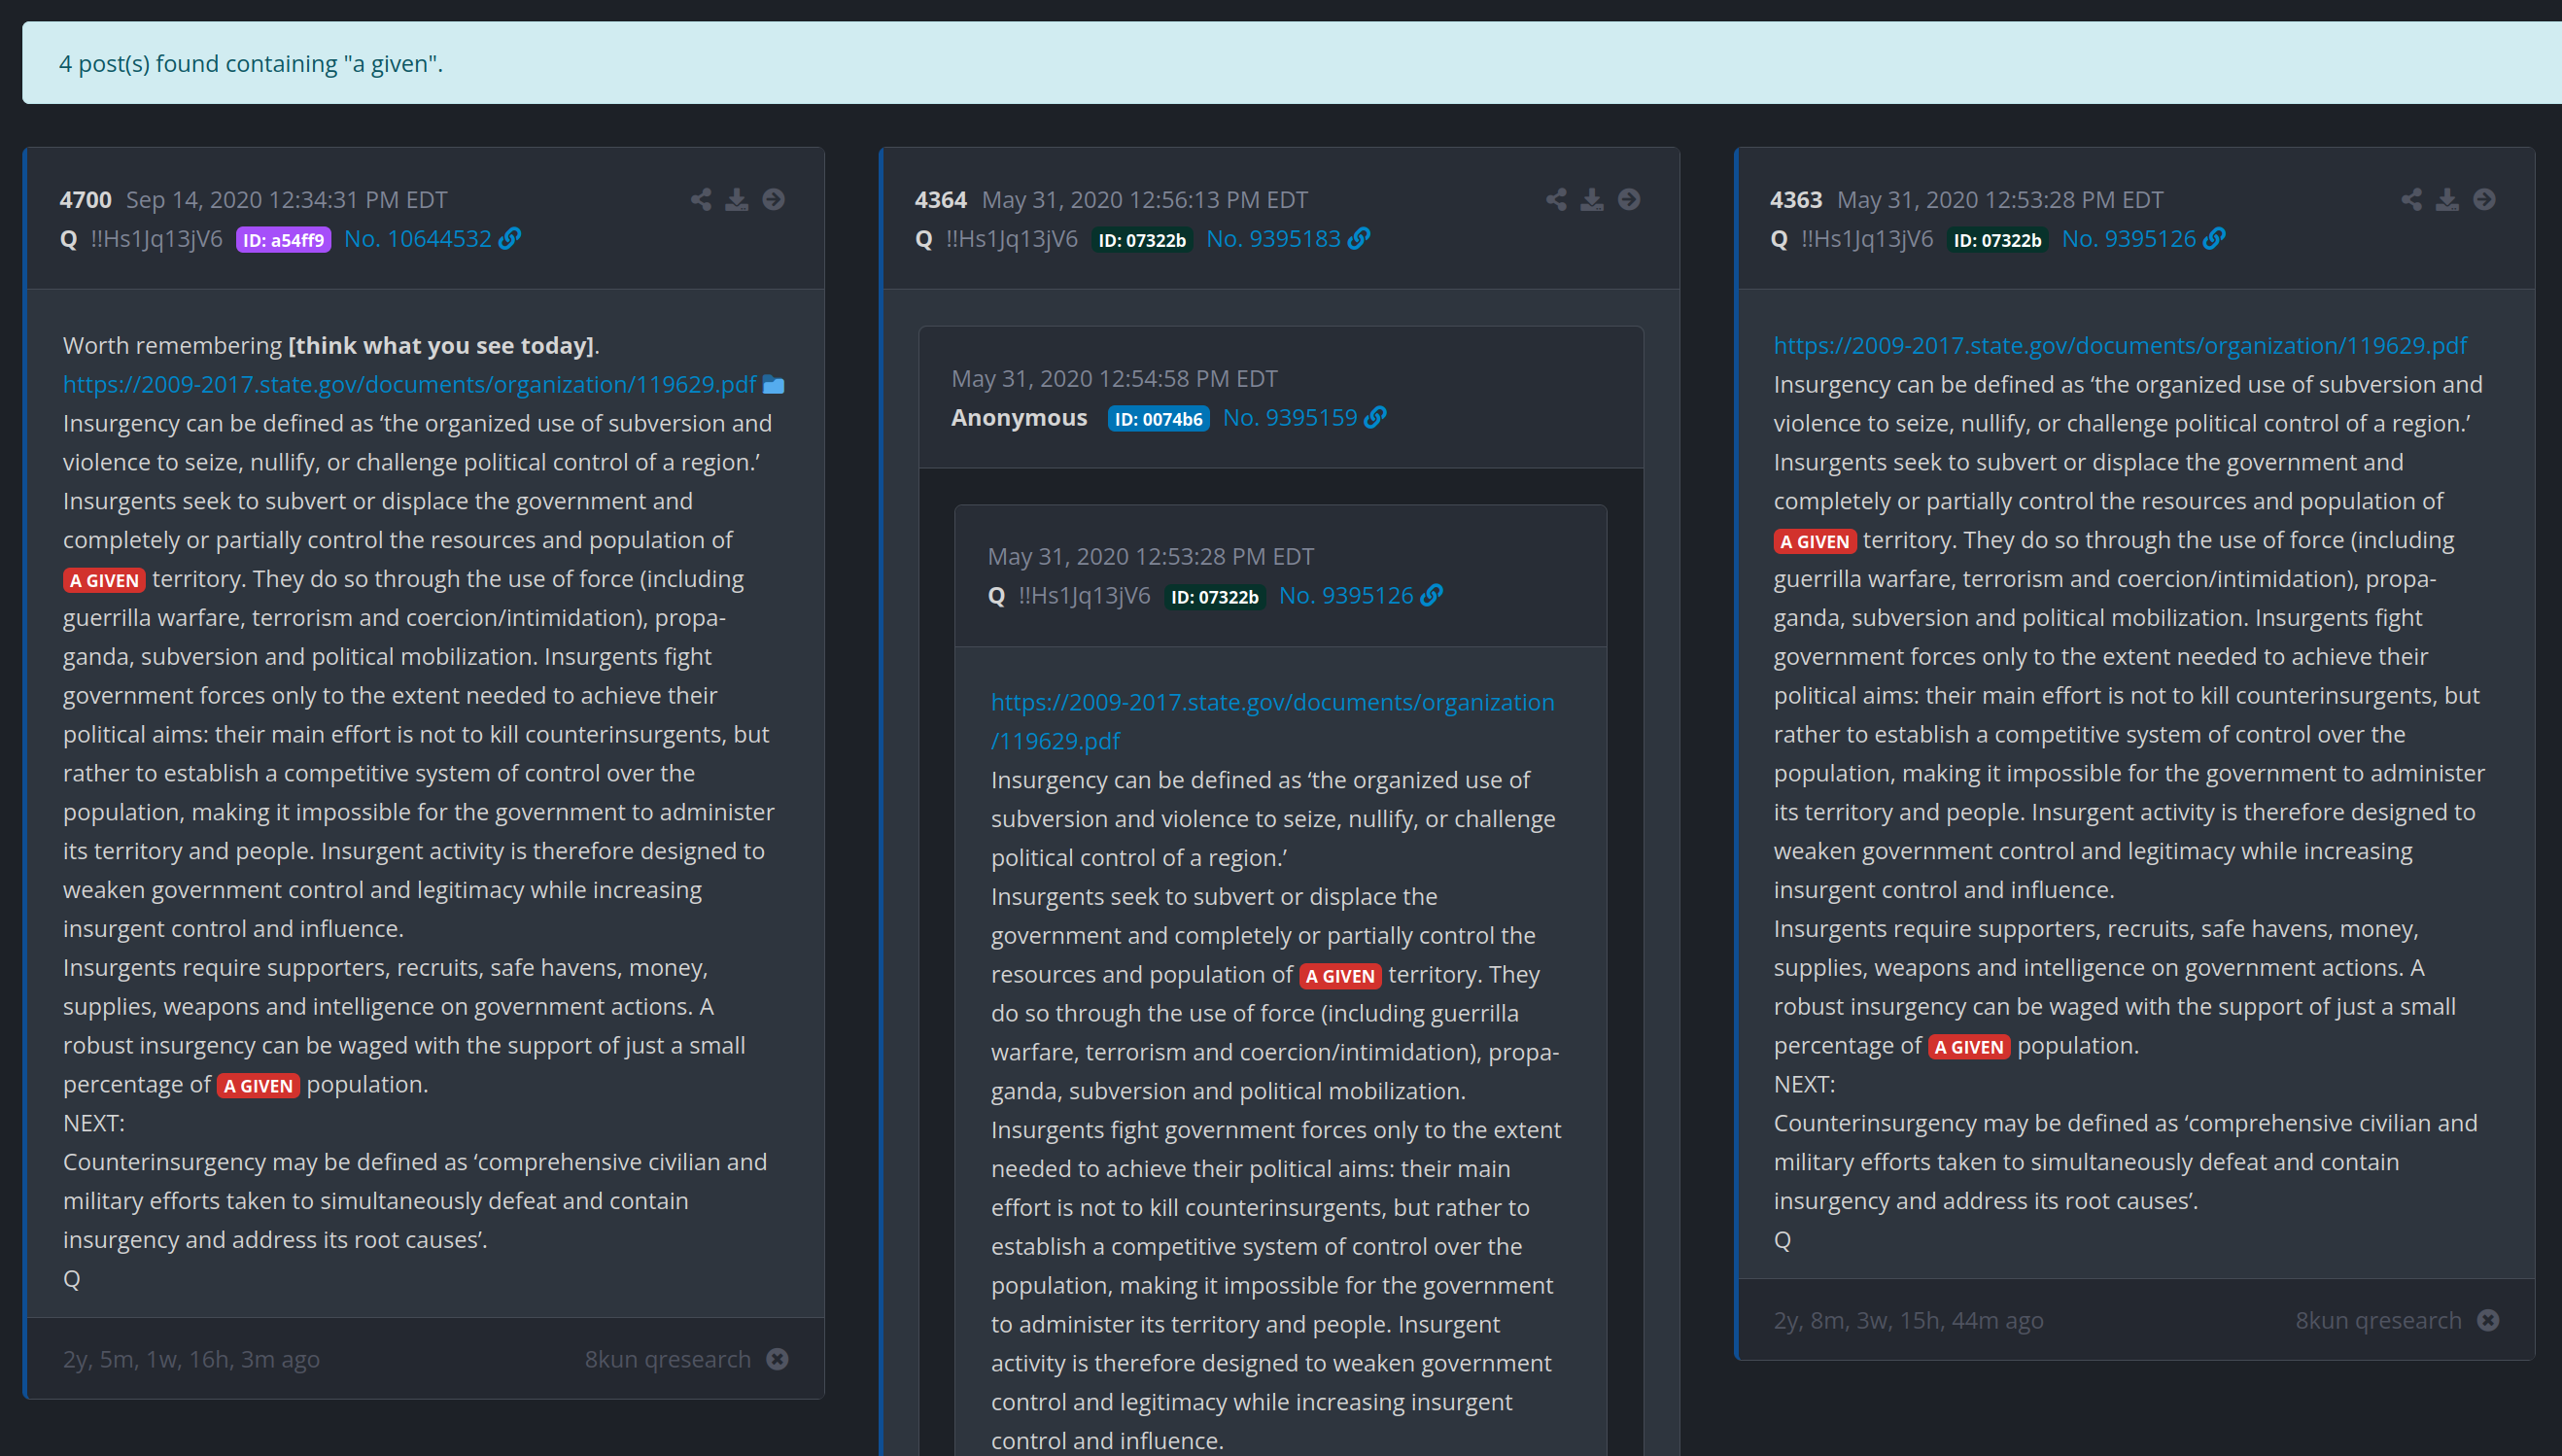
Task: Click first A GIVEN highlight in post 4363
Action: tap(1815, 542)
